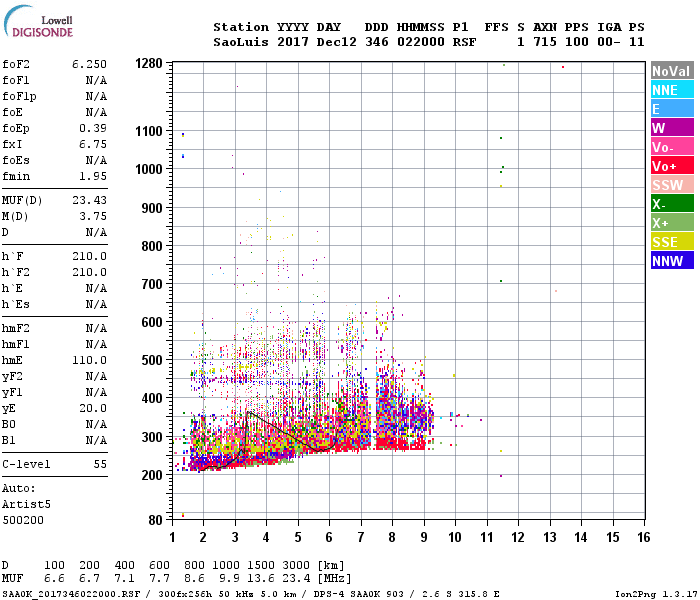Click the date Dec12 in header
700x600 pixels.
click(x=337, y=42)
